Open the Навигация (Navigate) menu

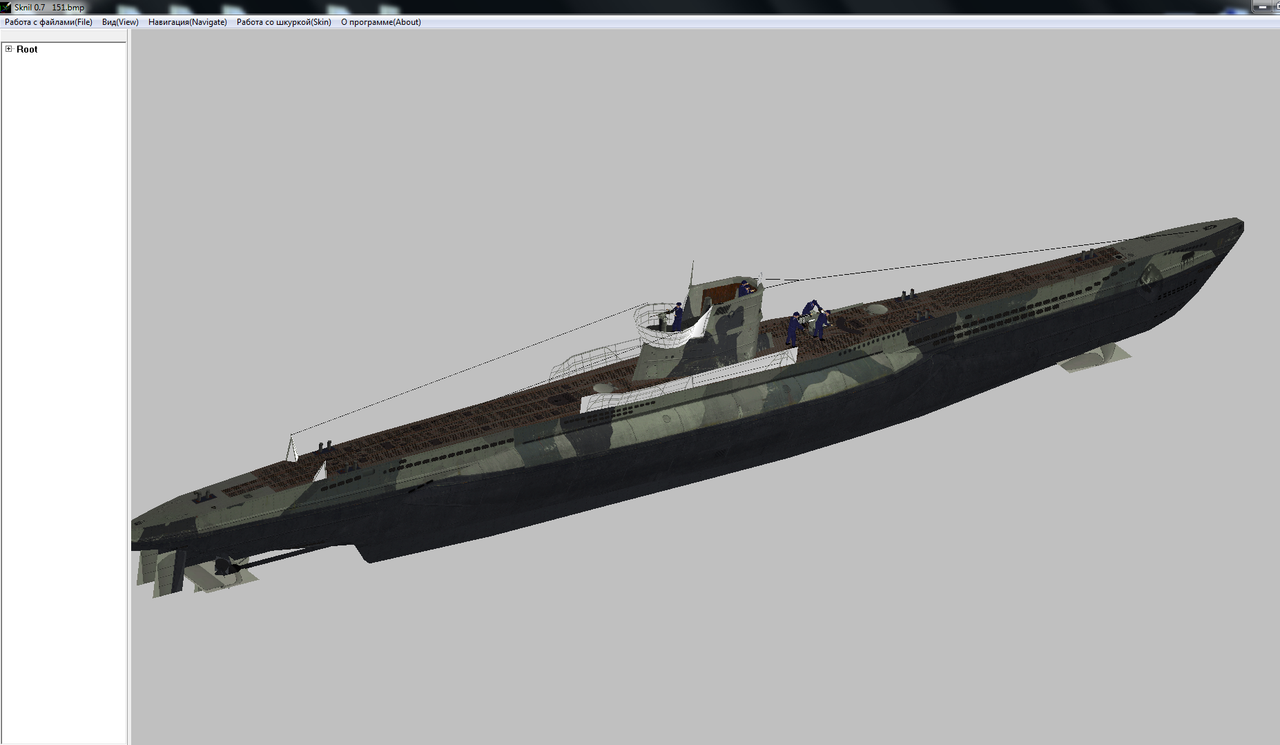pyautogui.click(x=187, y=22)
